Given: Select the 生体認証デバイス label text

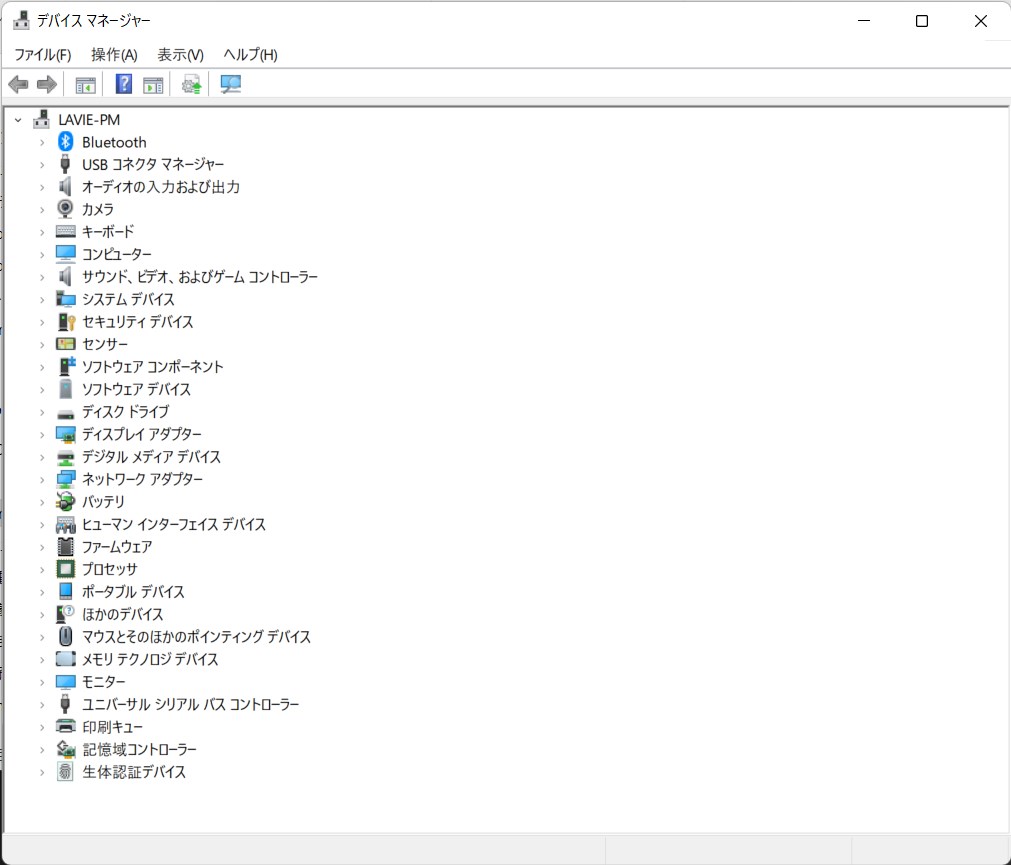Looking at the screenshot, I should click(134, 772).
